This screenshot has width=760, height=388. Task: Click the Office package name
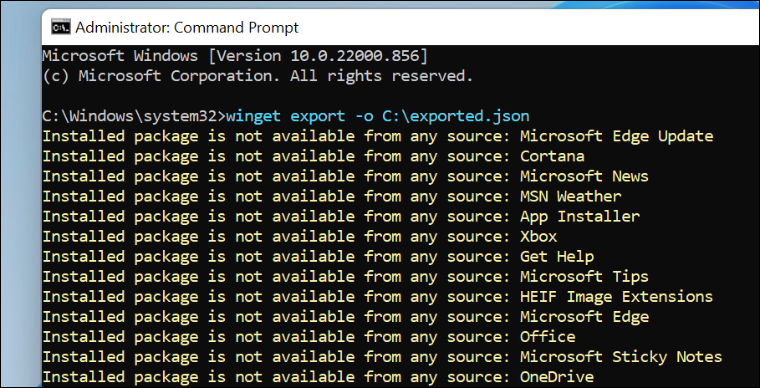[x=548, y=337]
